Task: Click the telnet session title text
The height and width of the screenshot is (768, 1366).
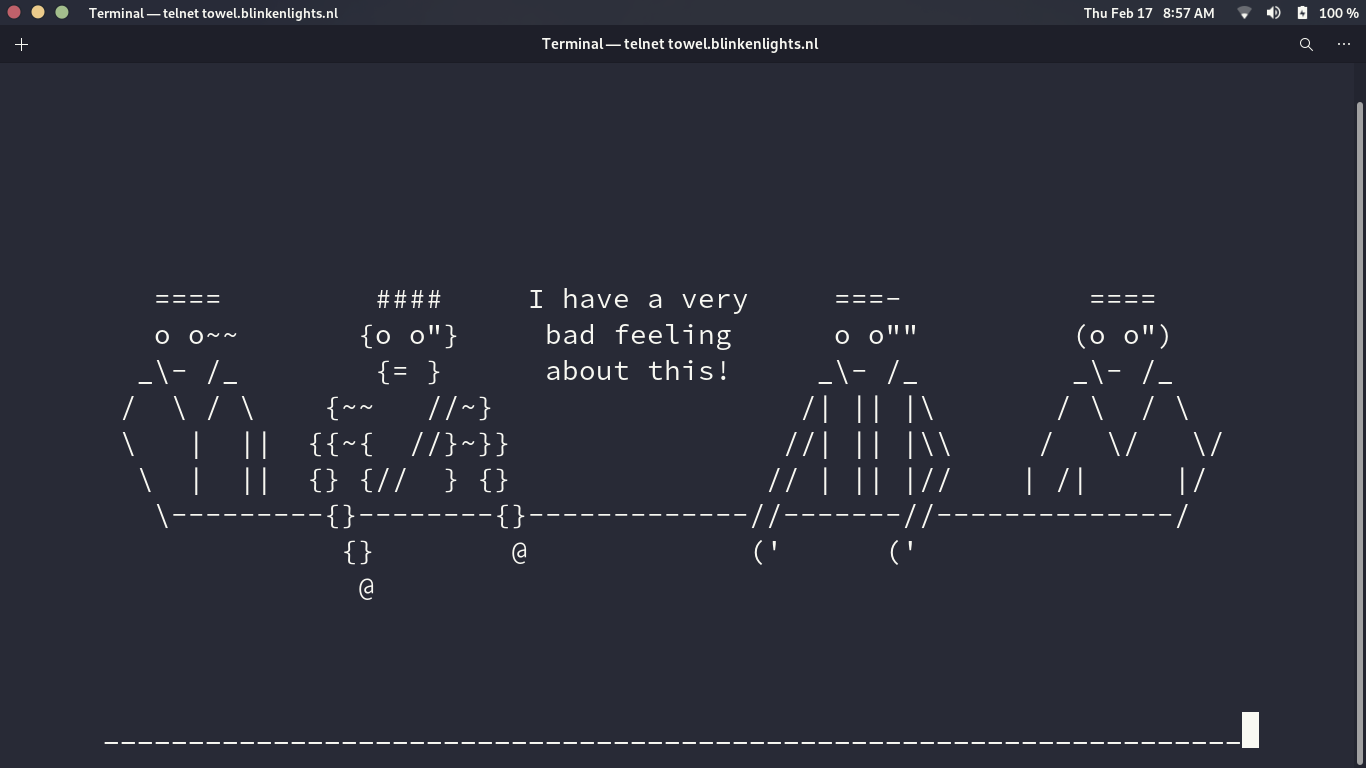Action: click(213, 13)
